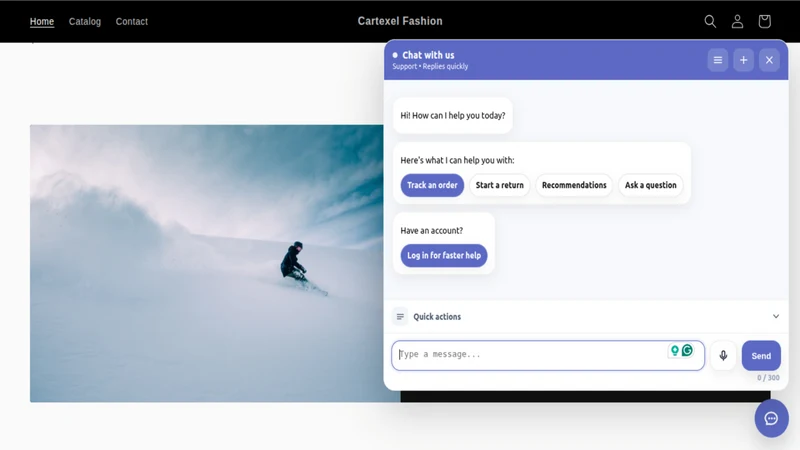Click the Cartexel Fashion store title
This screenshot has width=800, height=450.
click(x=400, y=21)
